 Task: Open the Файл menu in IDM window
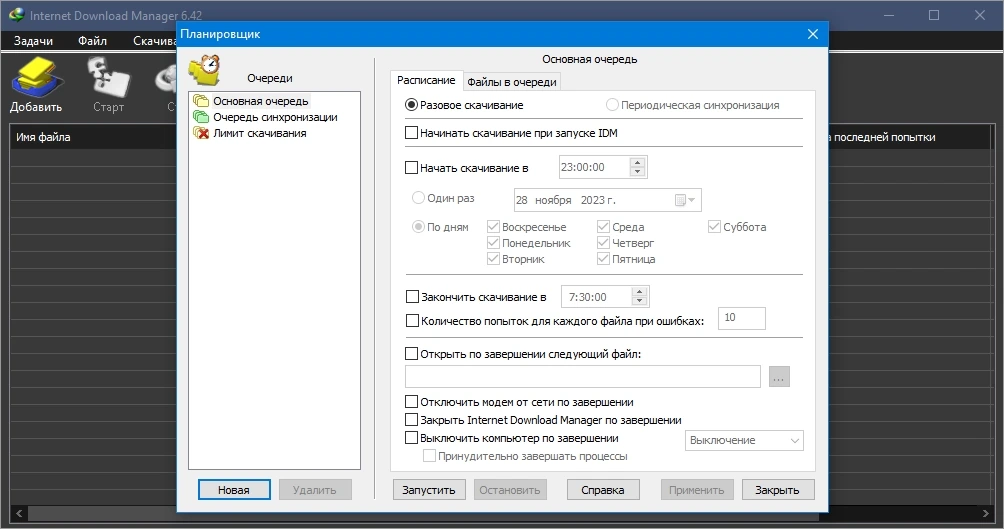pos(92,40)
